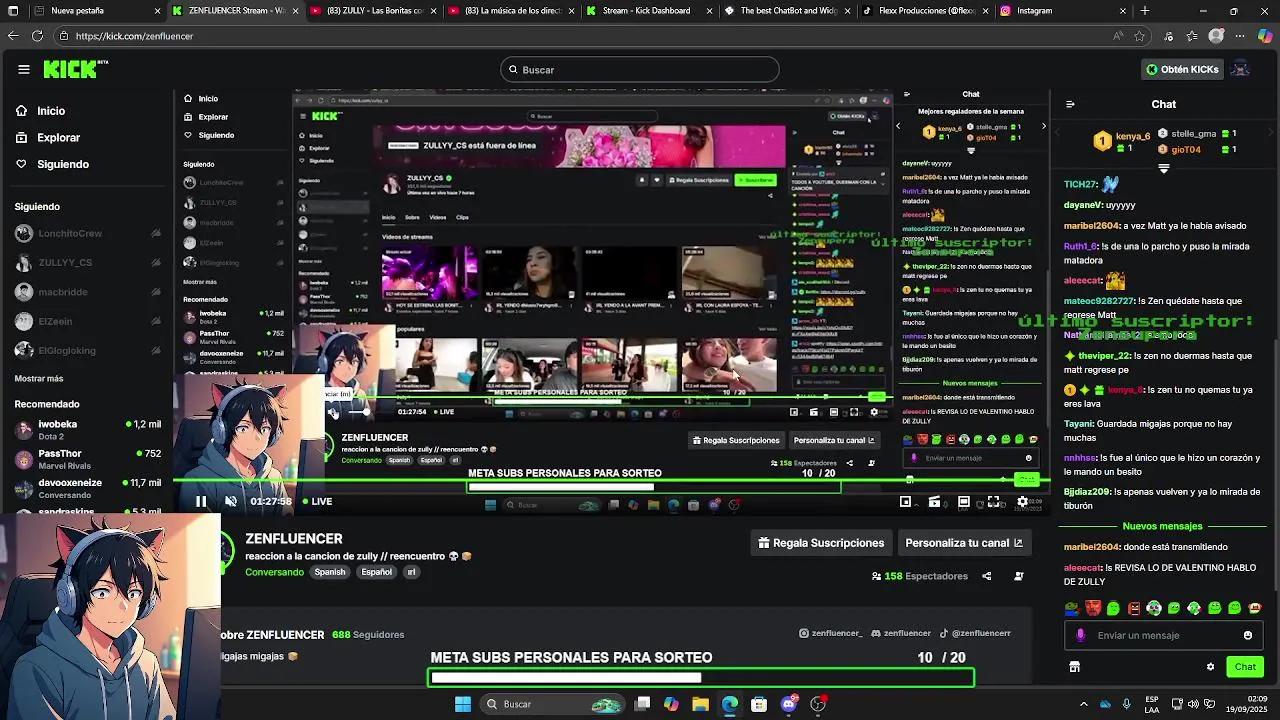This screenshot has width=1280, height=720.
Task: Open the Kick hamburger menu
Action: pos(24,69)
